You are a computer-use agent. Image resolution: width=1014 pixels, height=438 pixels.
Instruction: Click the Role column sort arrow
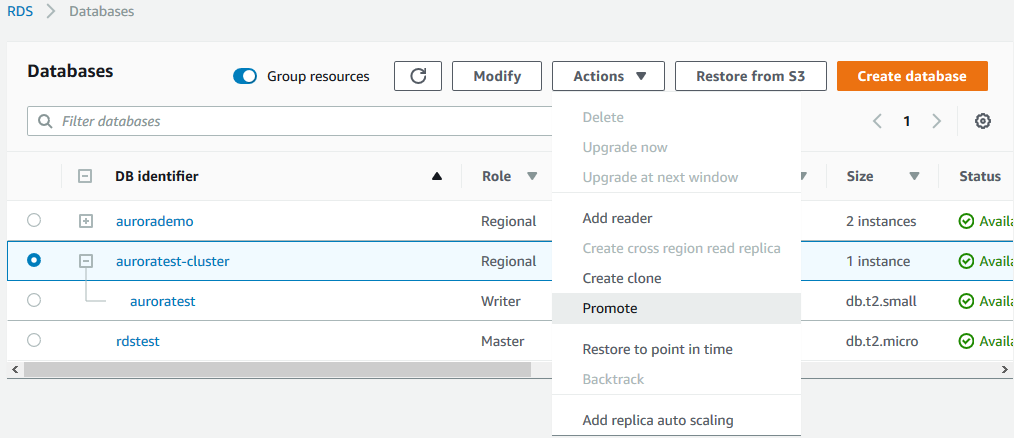point(532,177)
